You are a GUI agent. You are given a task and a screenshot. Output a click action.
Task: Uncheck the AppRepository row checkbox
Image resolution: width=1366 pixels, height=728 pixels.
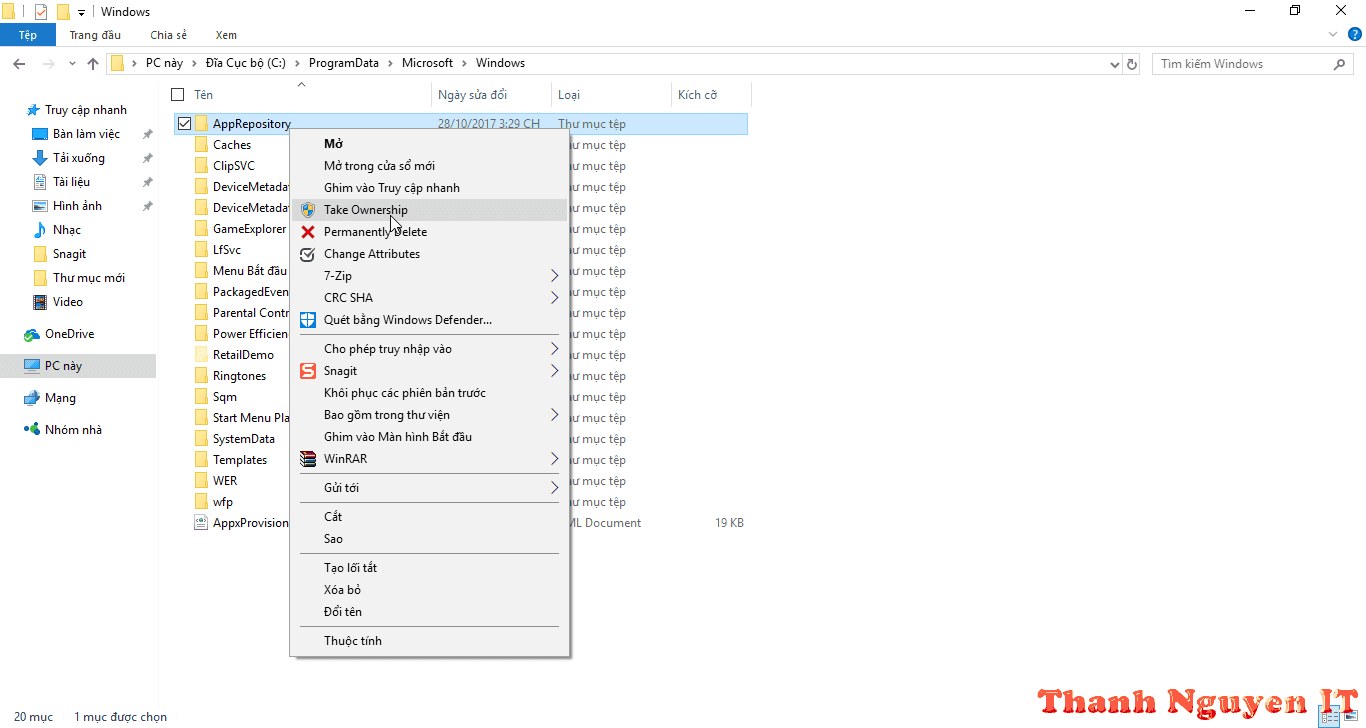184,124
